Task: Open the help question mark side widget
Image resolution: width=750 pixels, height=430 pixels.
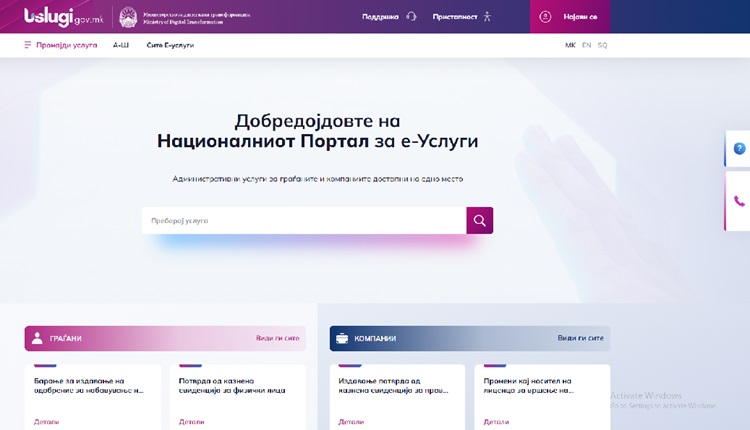Action: 739,149
